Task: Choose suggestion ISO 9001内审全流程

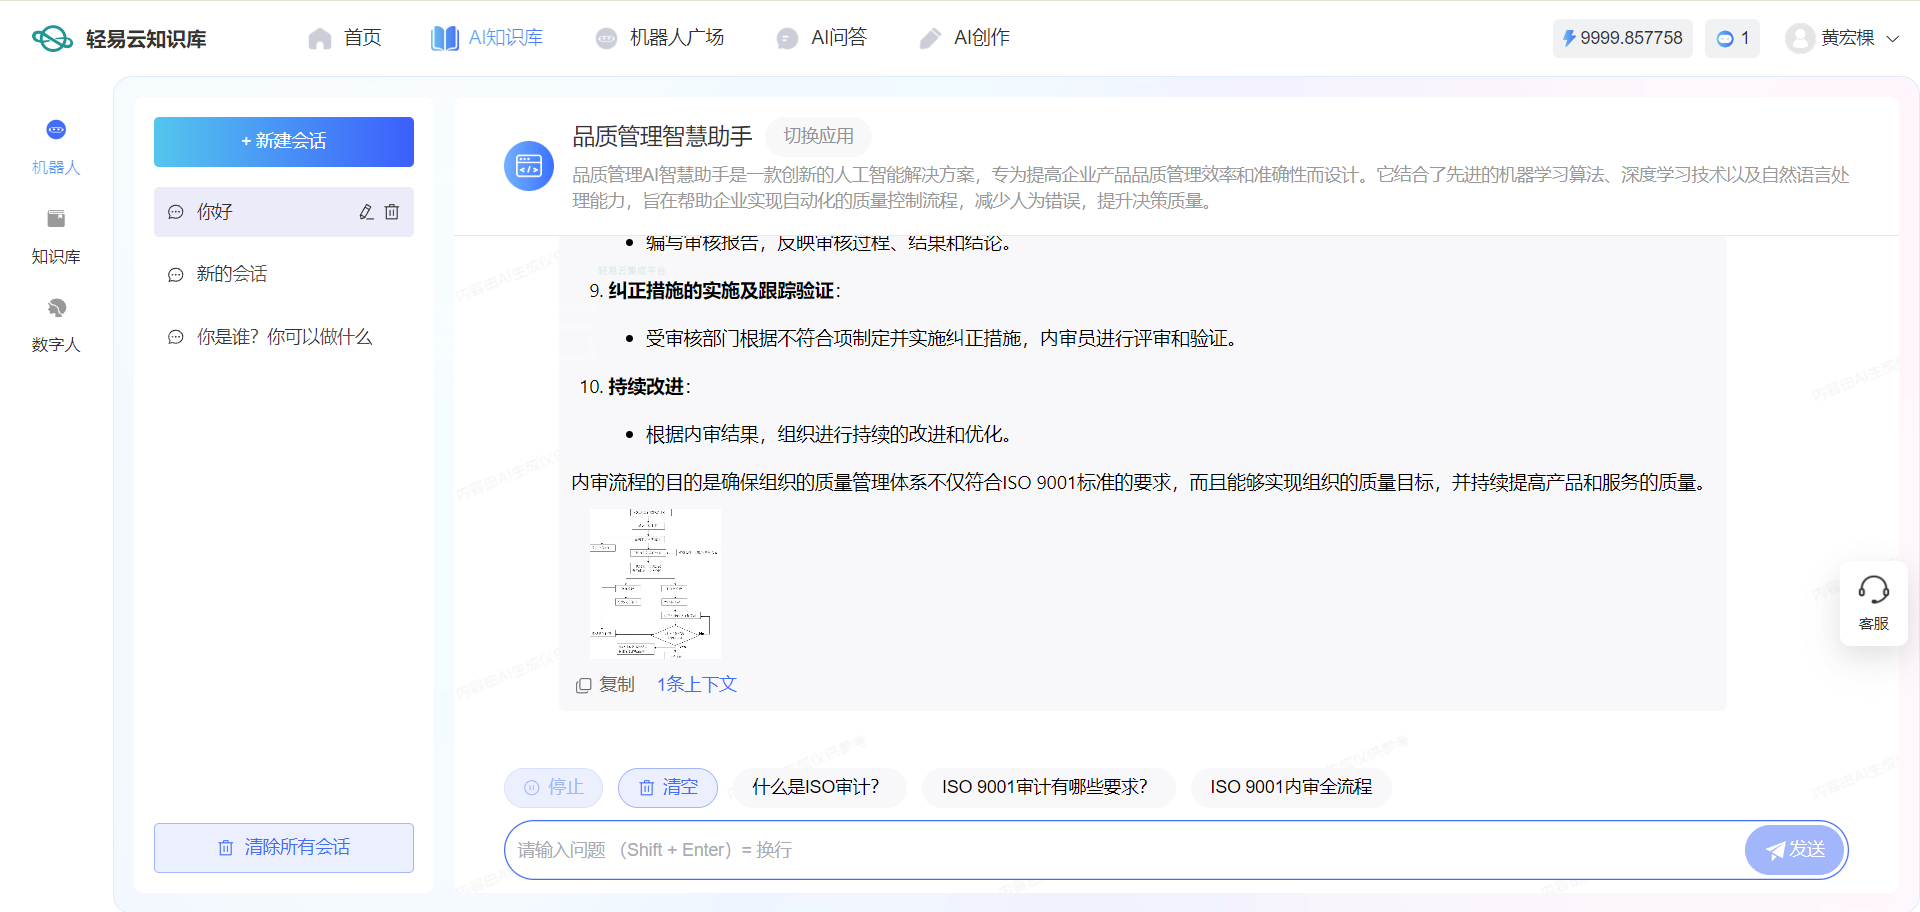Action: click(x=1291, y=788)
